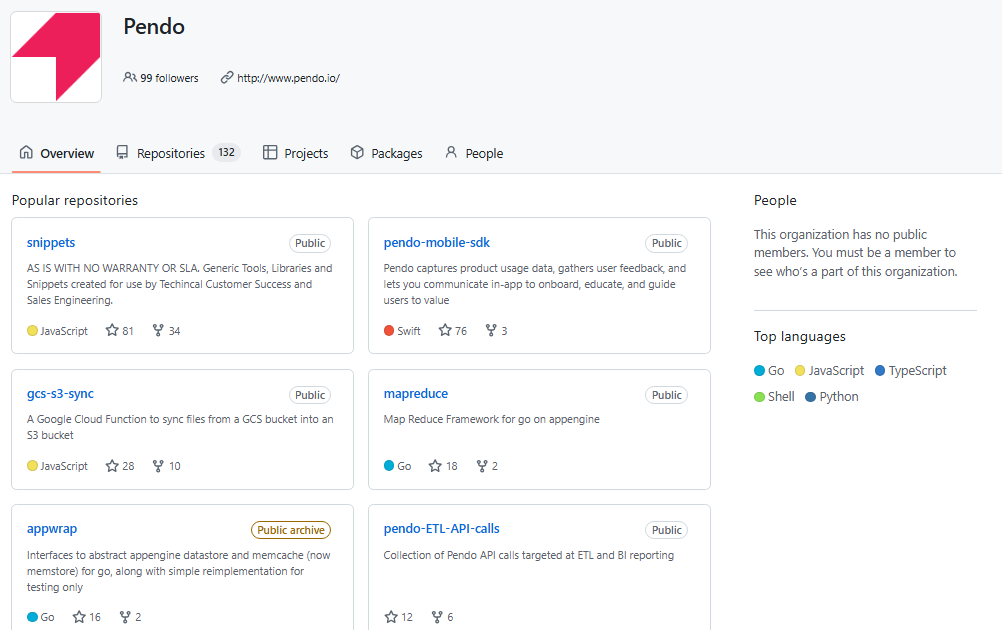Click 34 forks count on snippets
The width and height of the screenshot is (1002, 630).
[174, 331]
